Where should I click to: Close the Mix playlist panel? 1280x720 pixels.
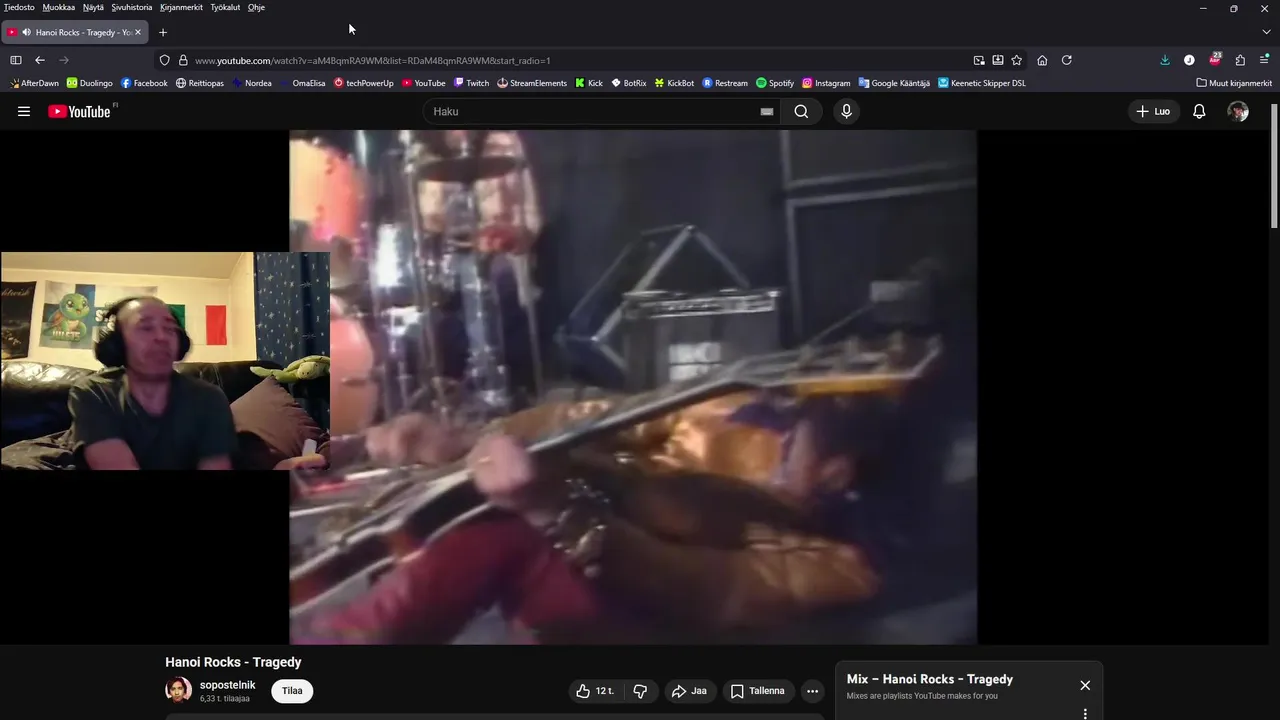click(x=1085, y=685)
